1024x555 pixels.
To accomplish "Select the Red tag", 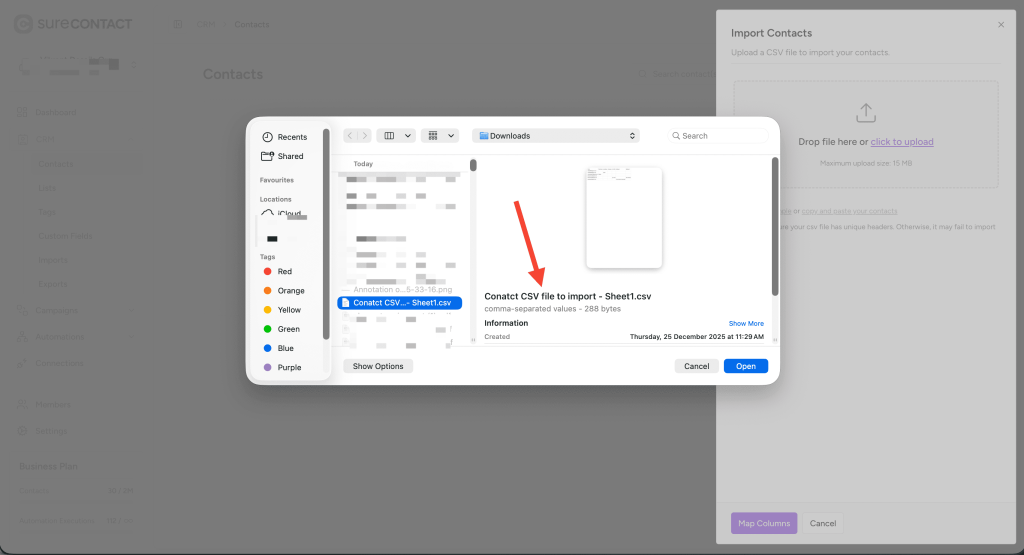I will (284, 272).
